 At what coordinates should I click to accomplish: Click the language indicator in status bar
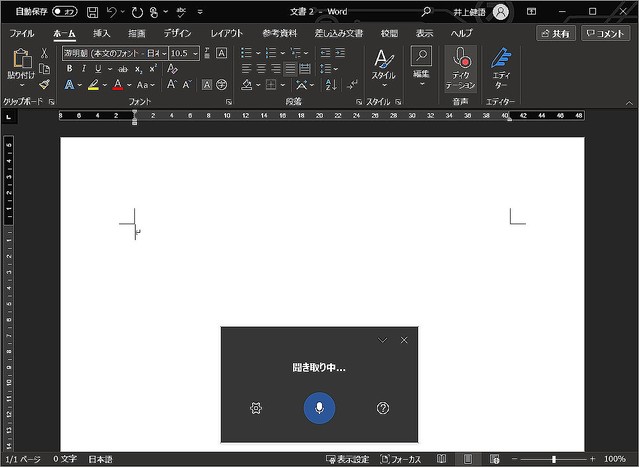100,459
